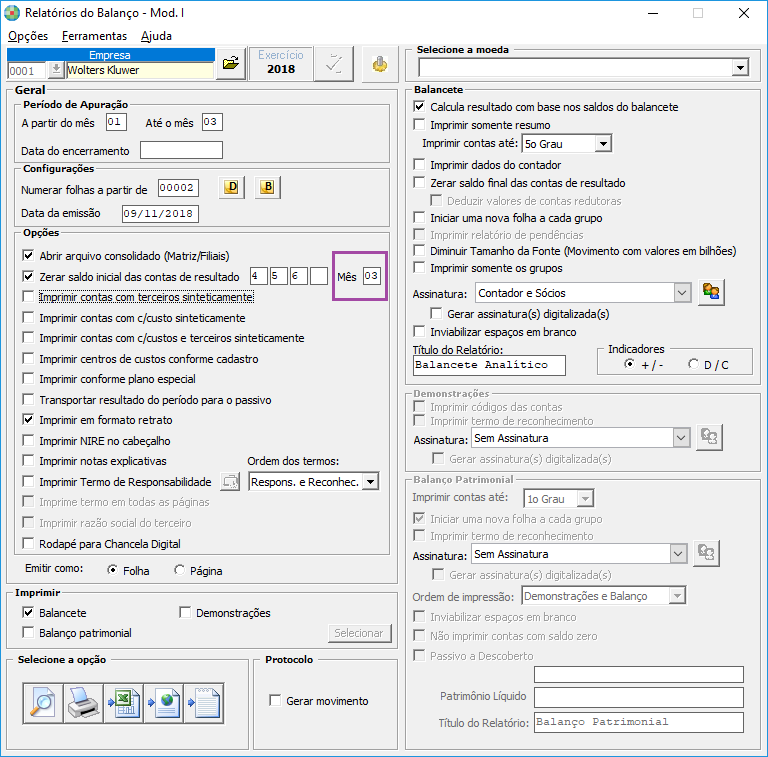This screenshot has height=757, width=768.
Task: Toggle Zerar saldo inicial das contas de resultado
Action: point(28,277)
